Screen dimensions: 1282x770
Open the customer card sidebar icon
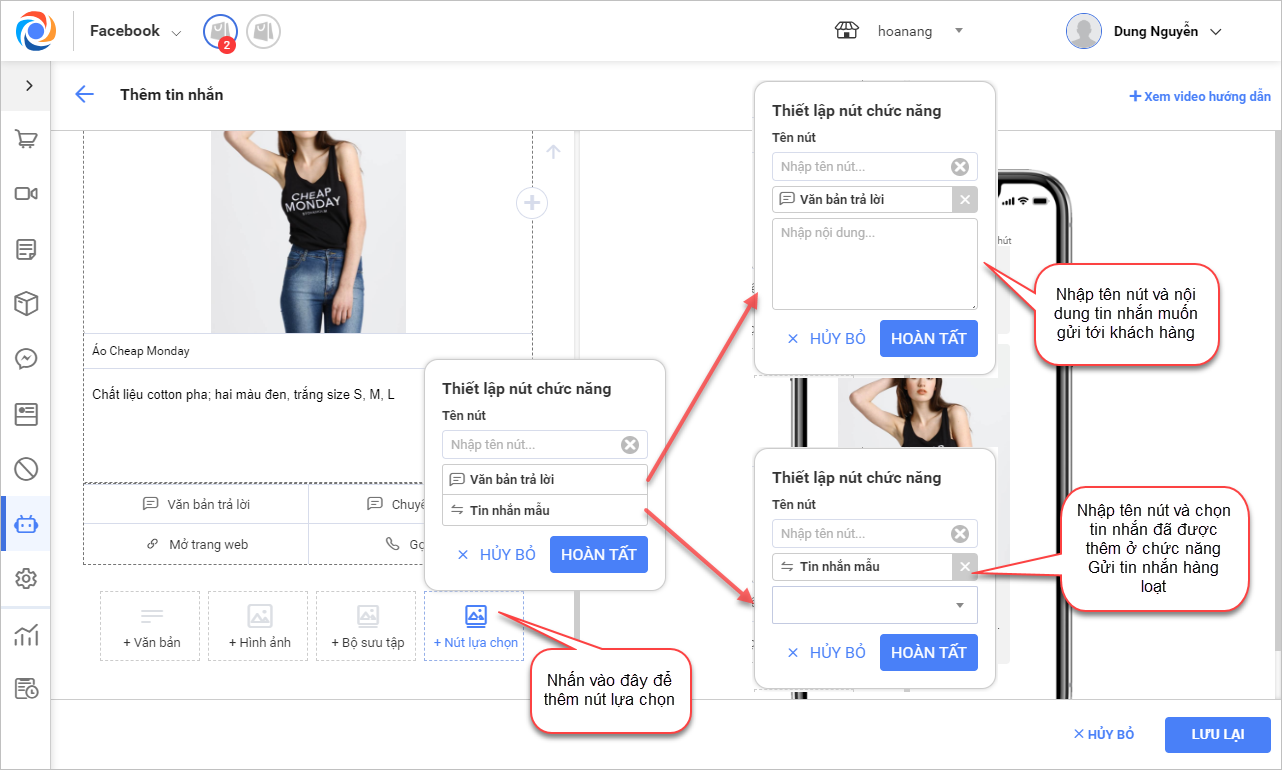(x=26, y=414)
